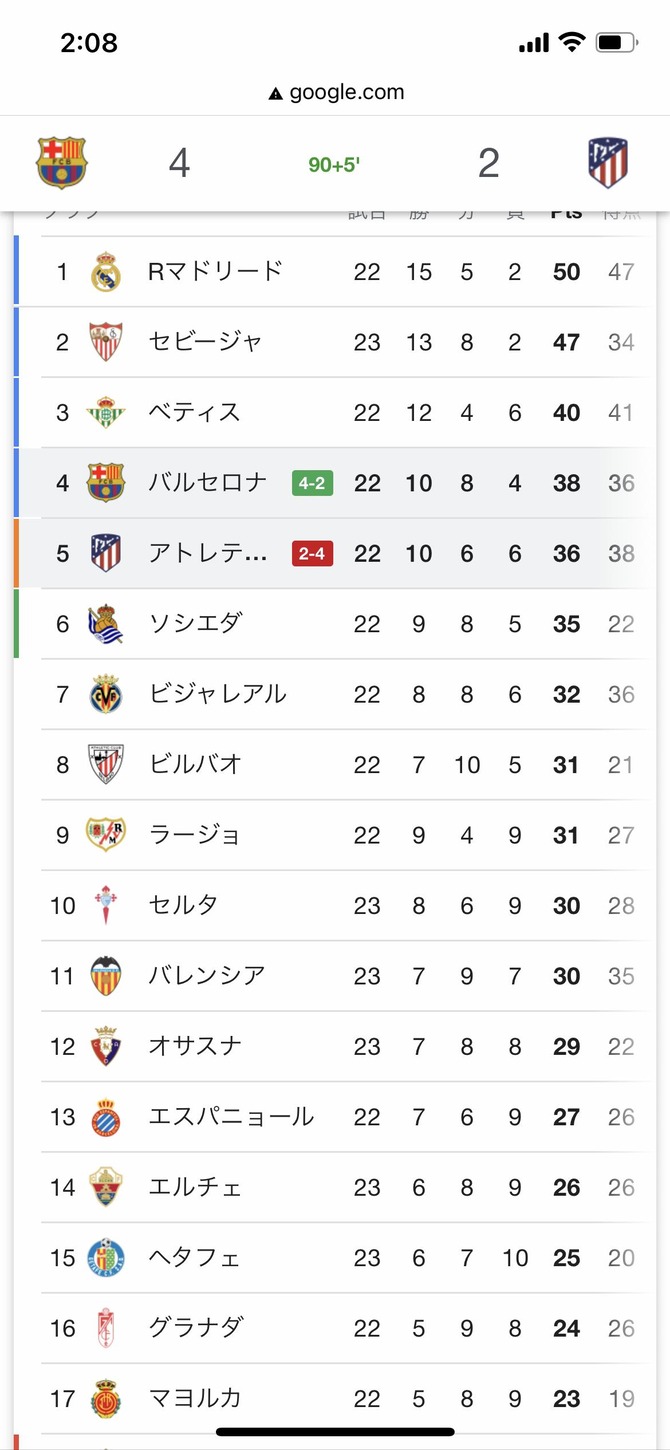
Task: Click the Real Madrid crest icon
Action: 106,272
